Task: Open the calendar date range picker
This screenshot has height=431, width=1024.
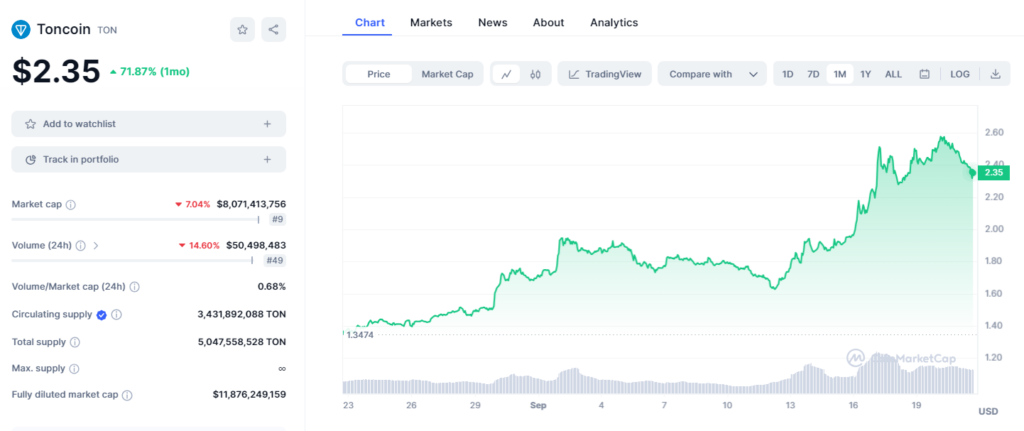Action: tap(924, 74)
